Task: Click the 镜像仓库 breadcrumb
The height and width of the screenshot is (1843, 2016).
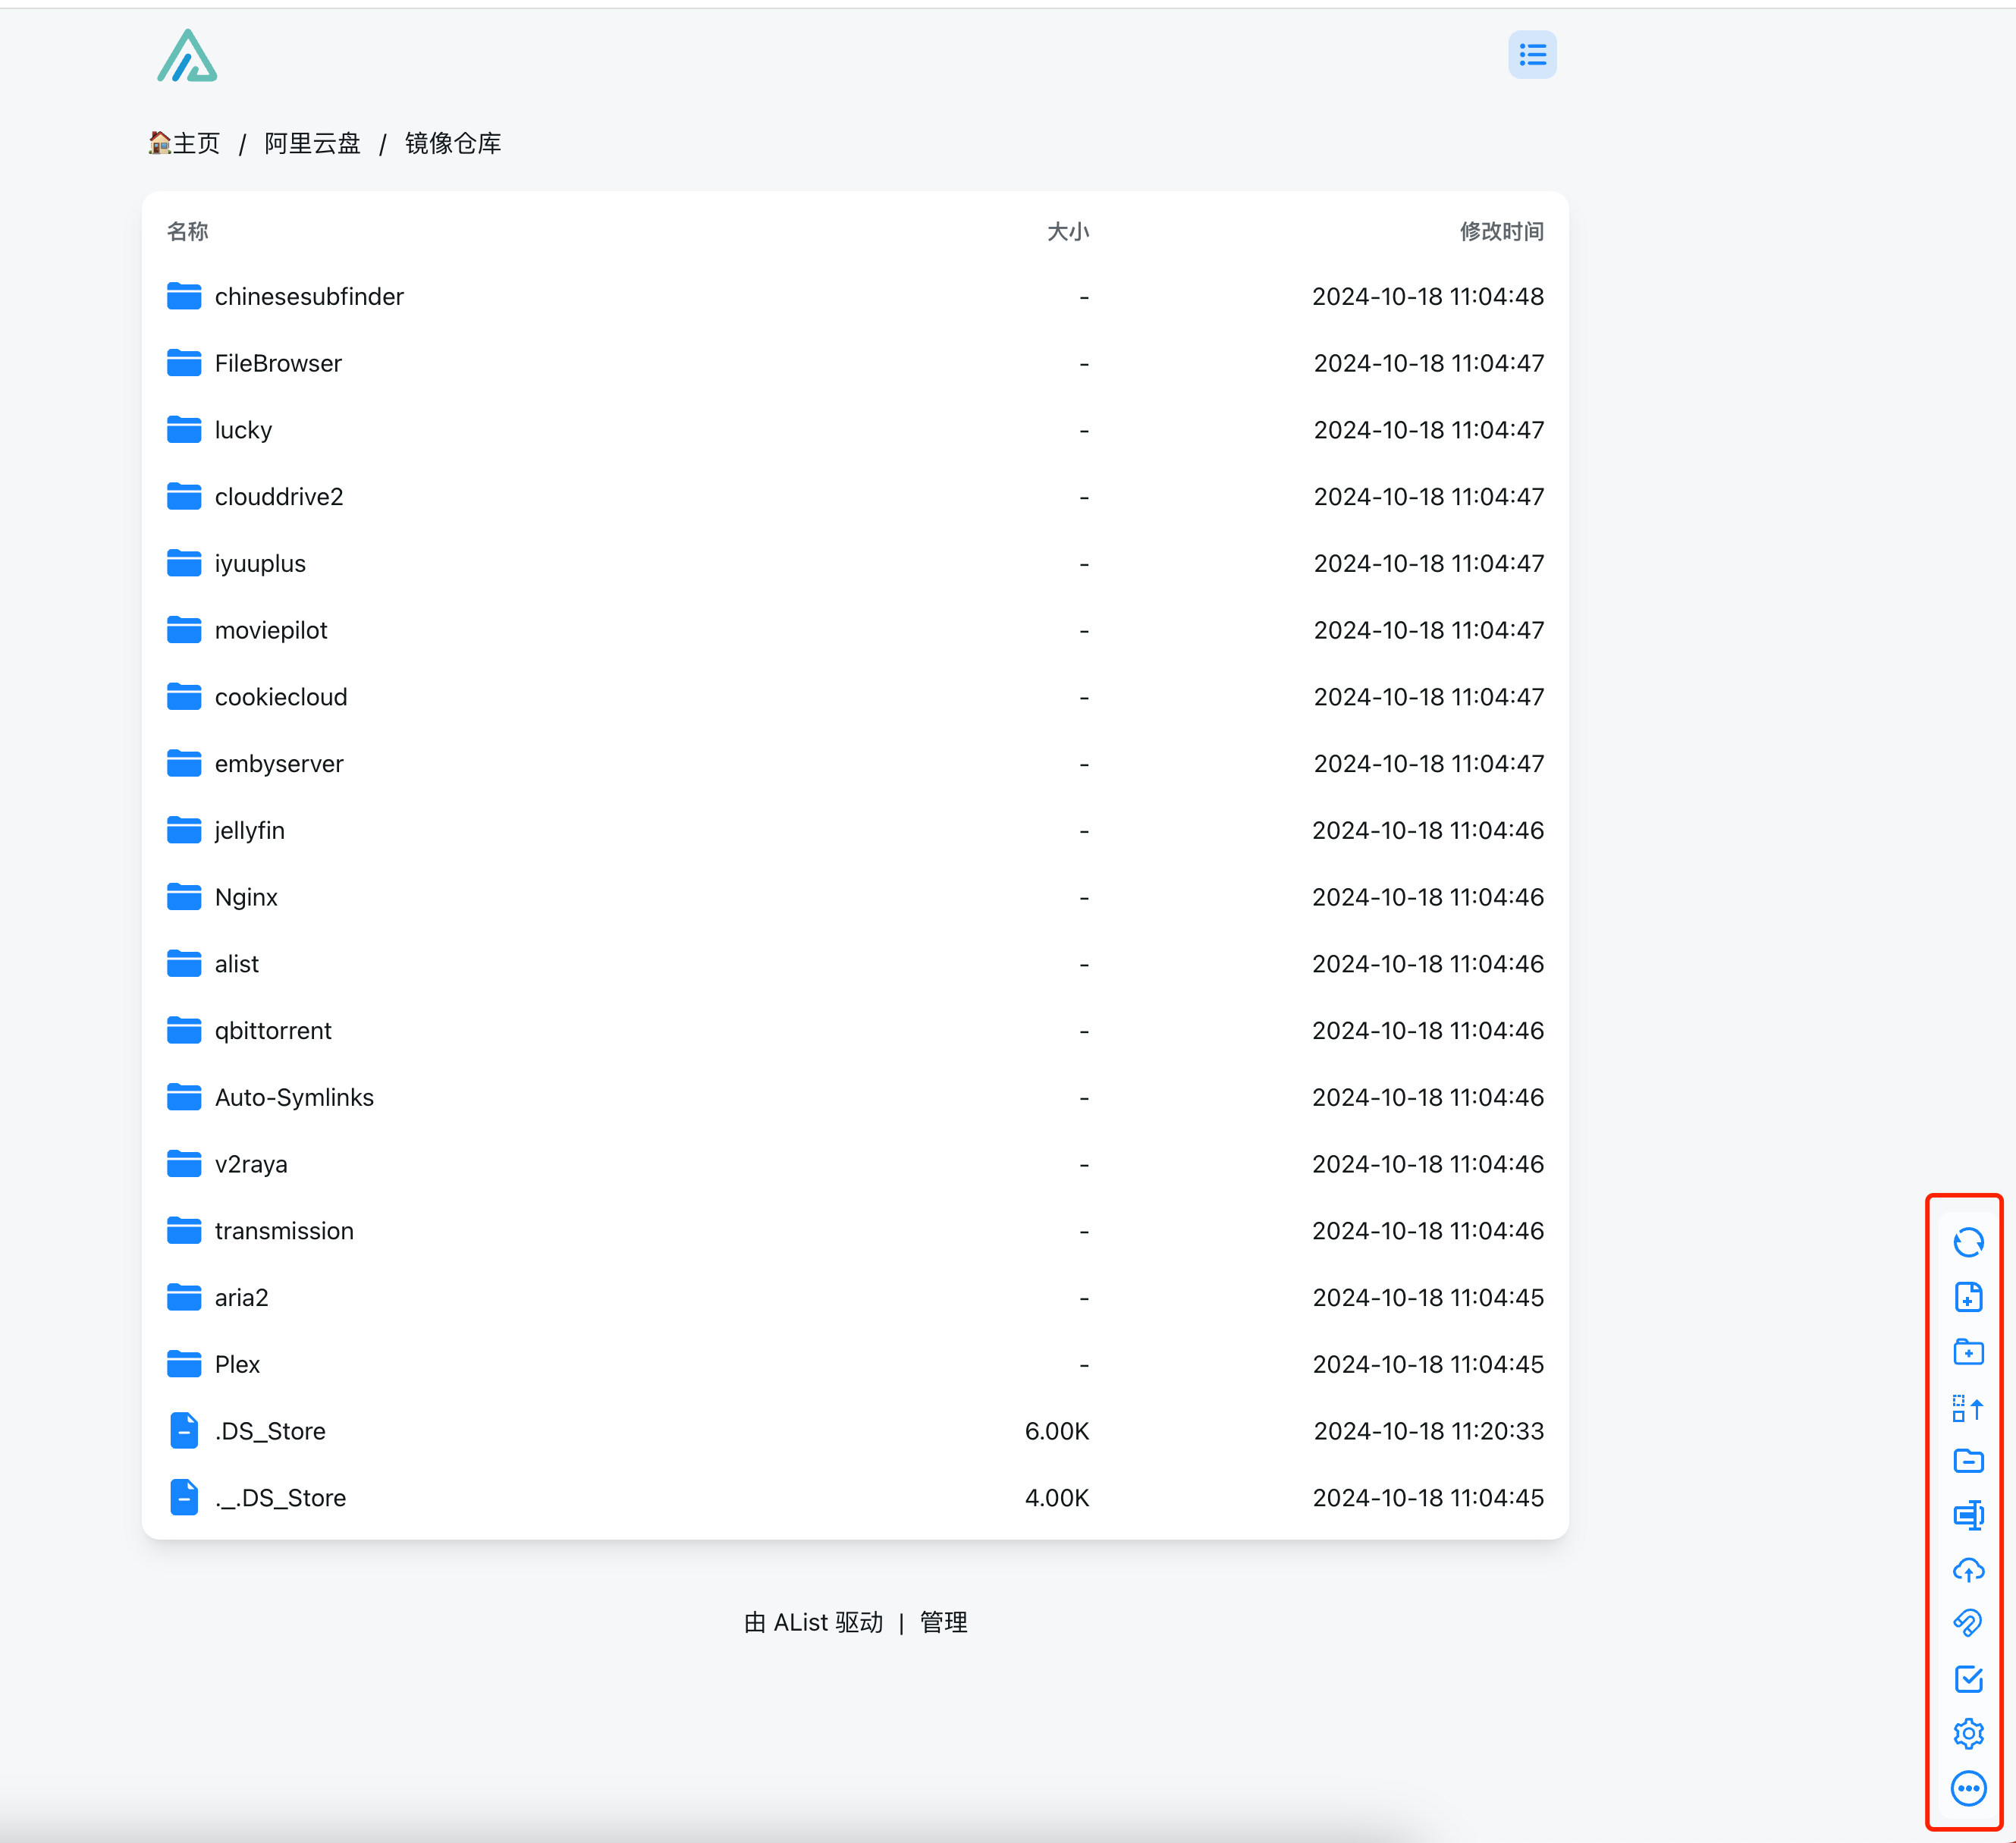Action: coord(453,143)
